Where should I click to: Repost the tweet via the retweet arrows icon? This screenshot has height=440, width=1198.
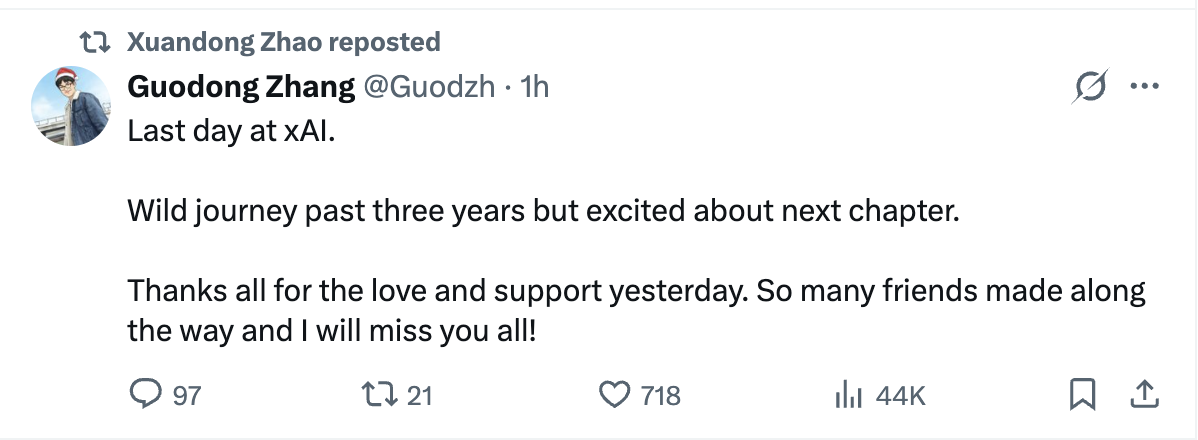pos(382,395)
